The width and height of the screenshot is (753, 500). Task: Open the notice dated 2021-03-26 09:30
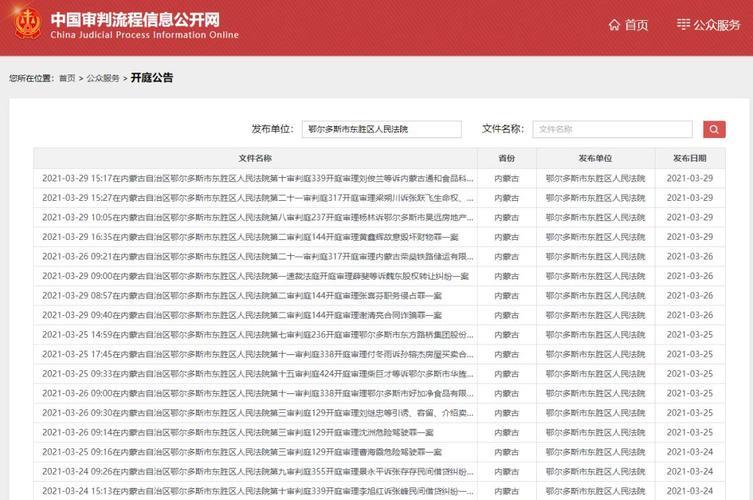258,413
